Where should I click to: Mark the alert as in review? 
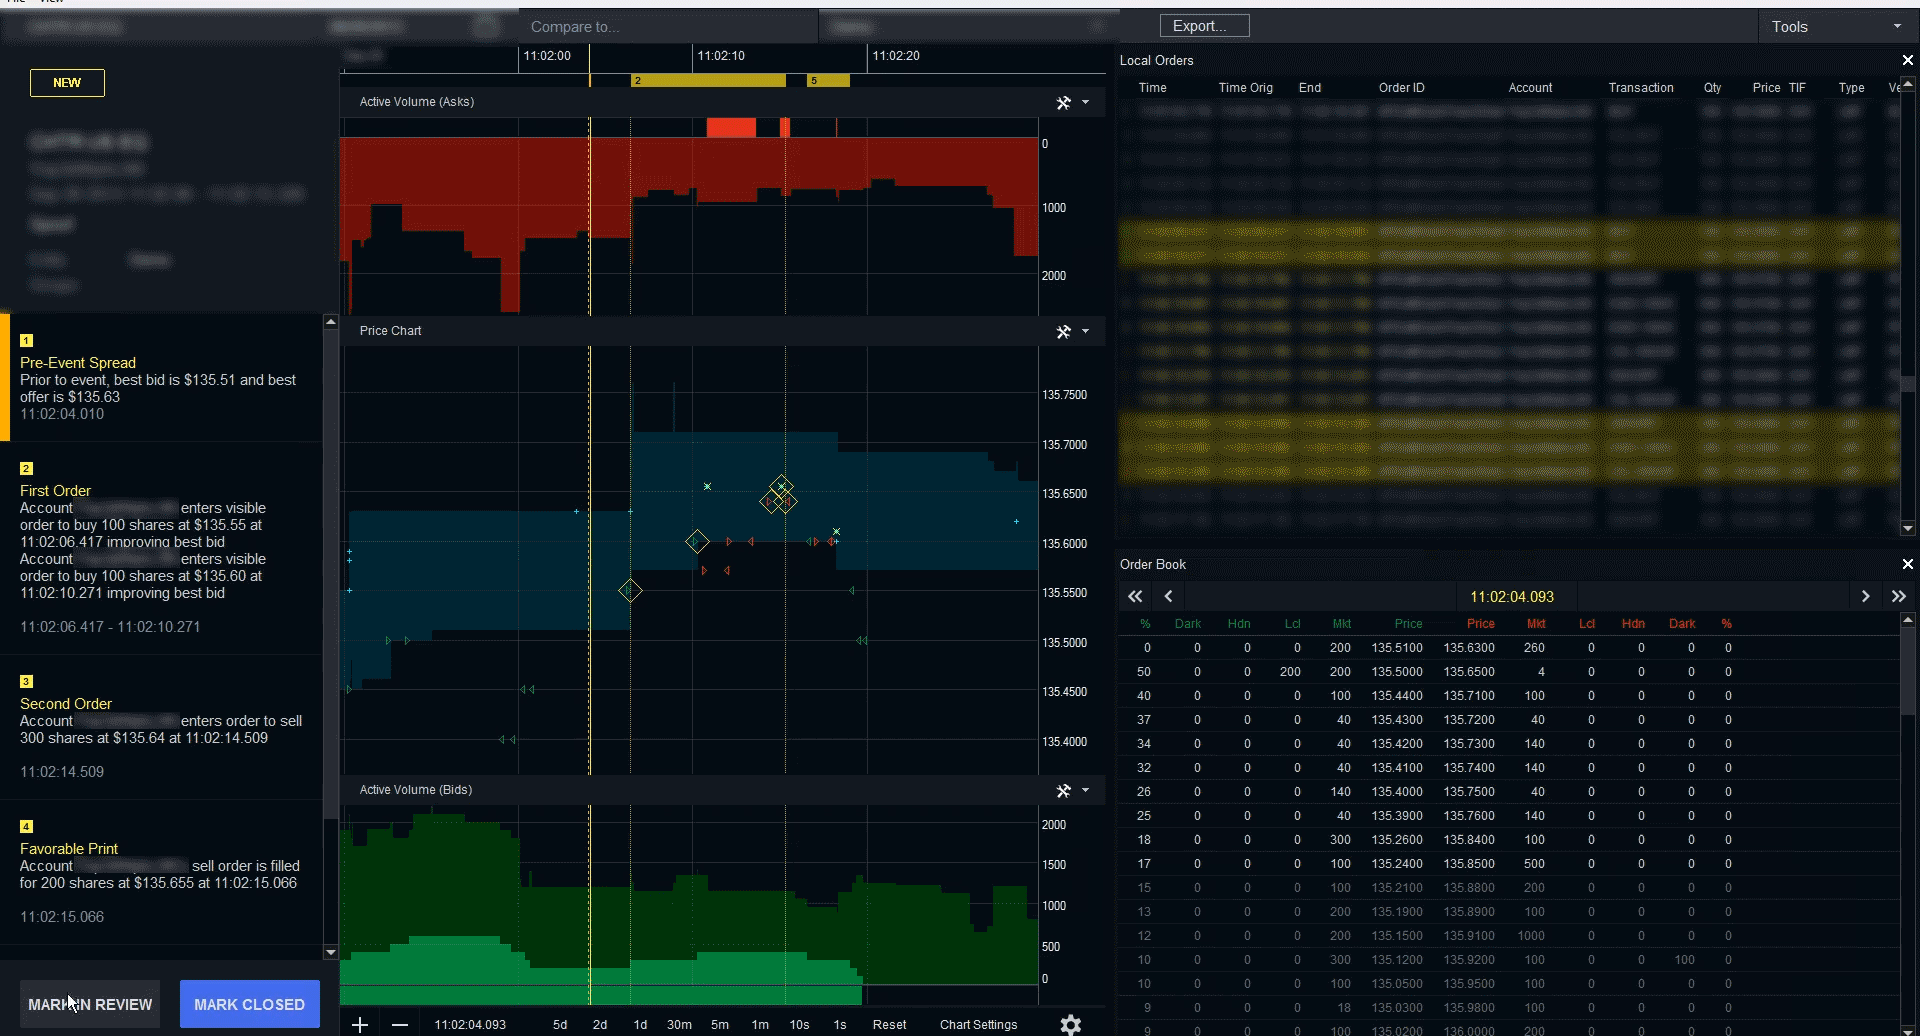(90, 1004)
